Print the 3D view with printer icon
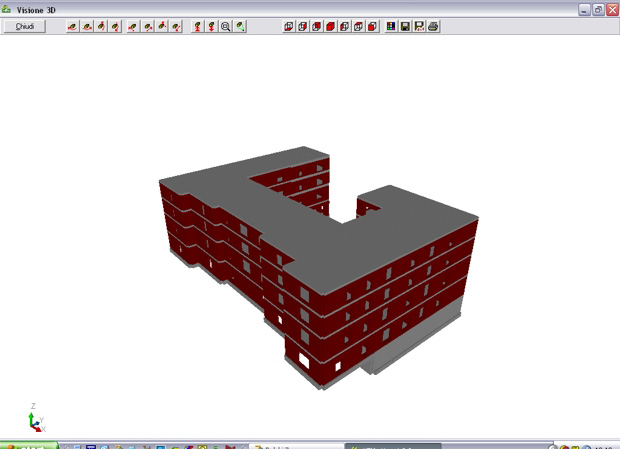 (433, 26)
